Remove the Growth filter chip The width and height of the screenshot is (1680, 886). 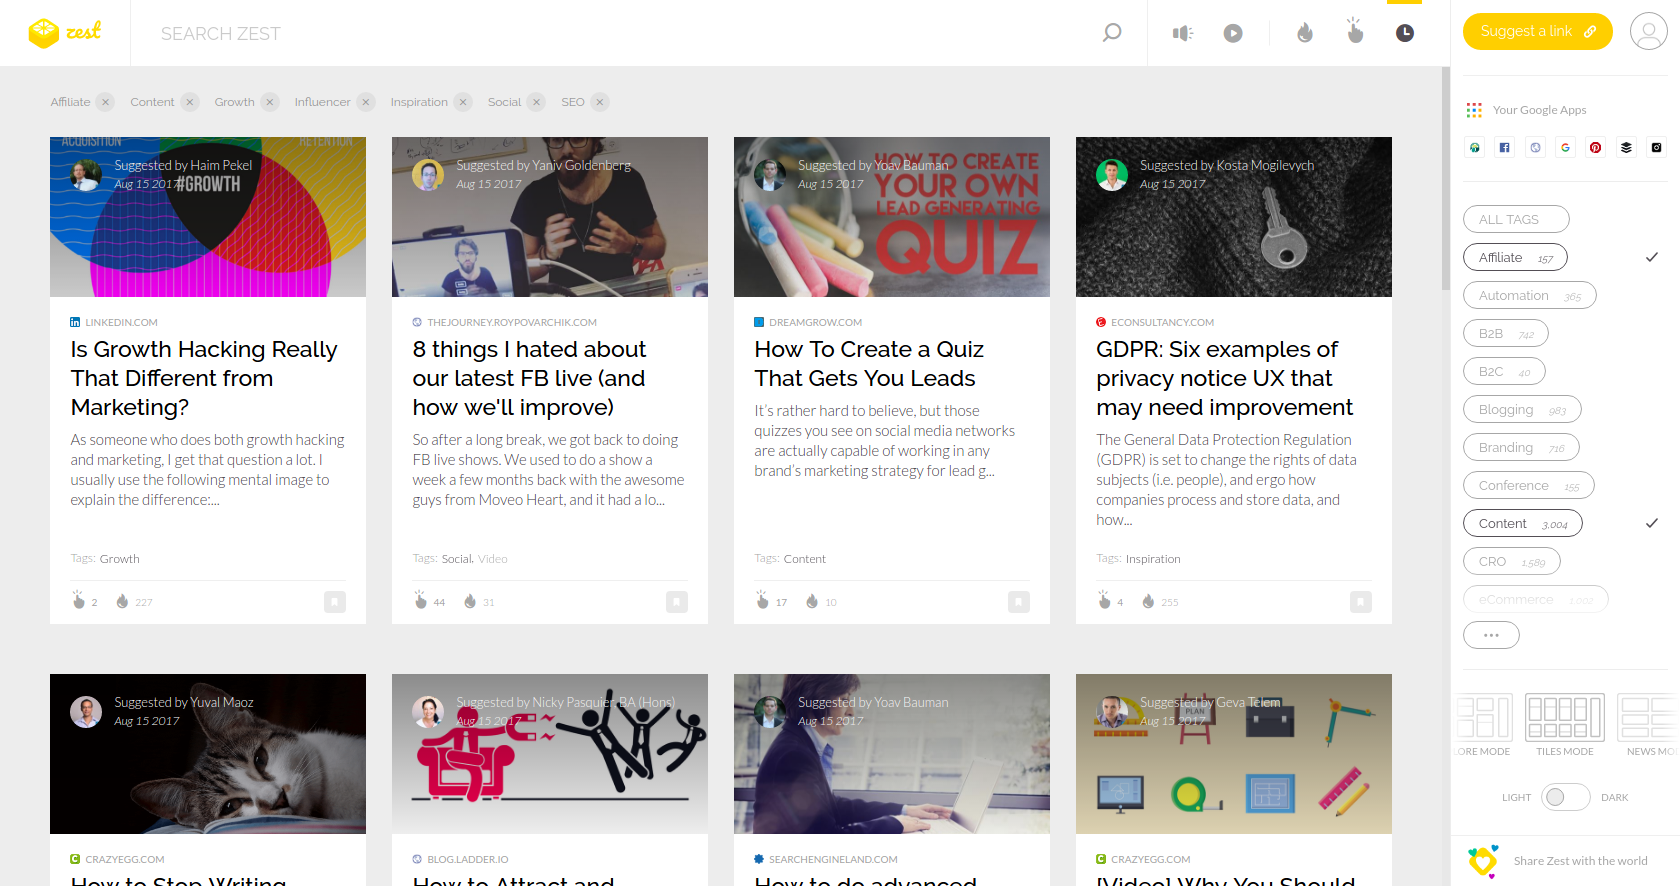click(x=270, y=102)
